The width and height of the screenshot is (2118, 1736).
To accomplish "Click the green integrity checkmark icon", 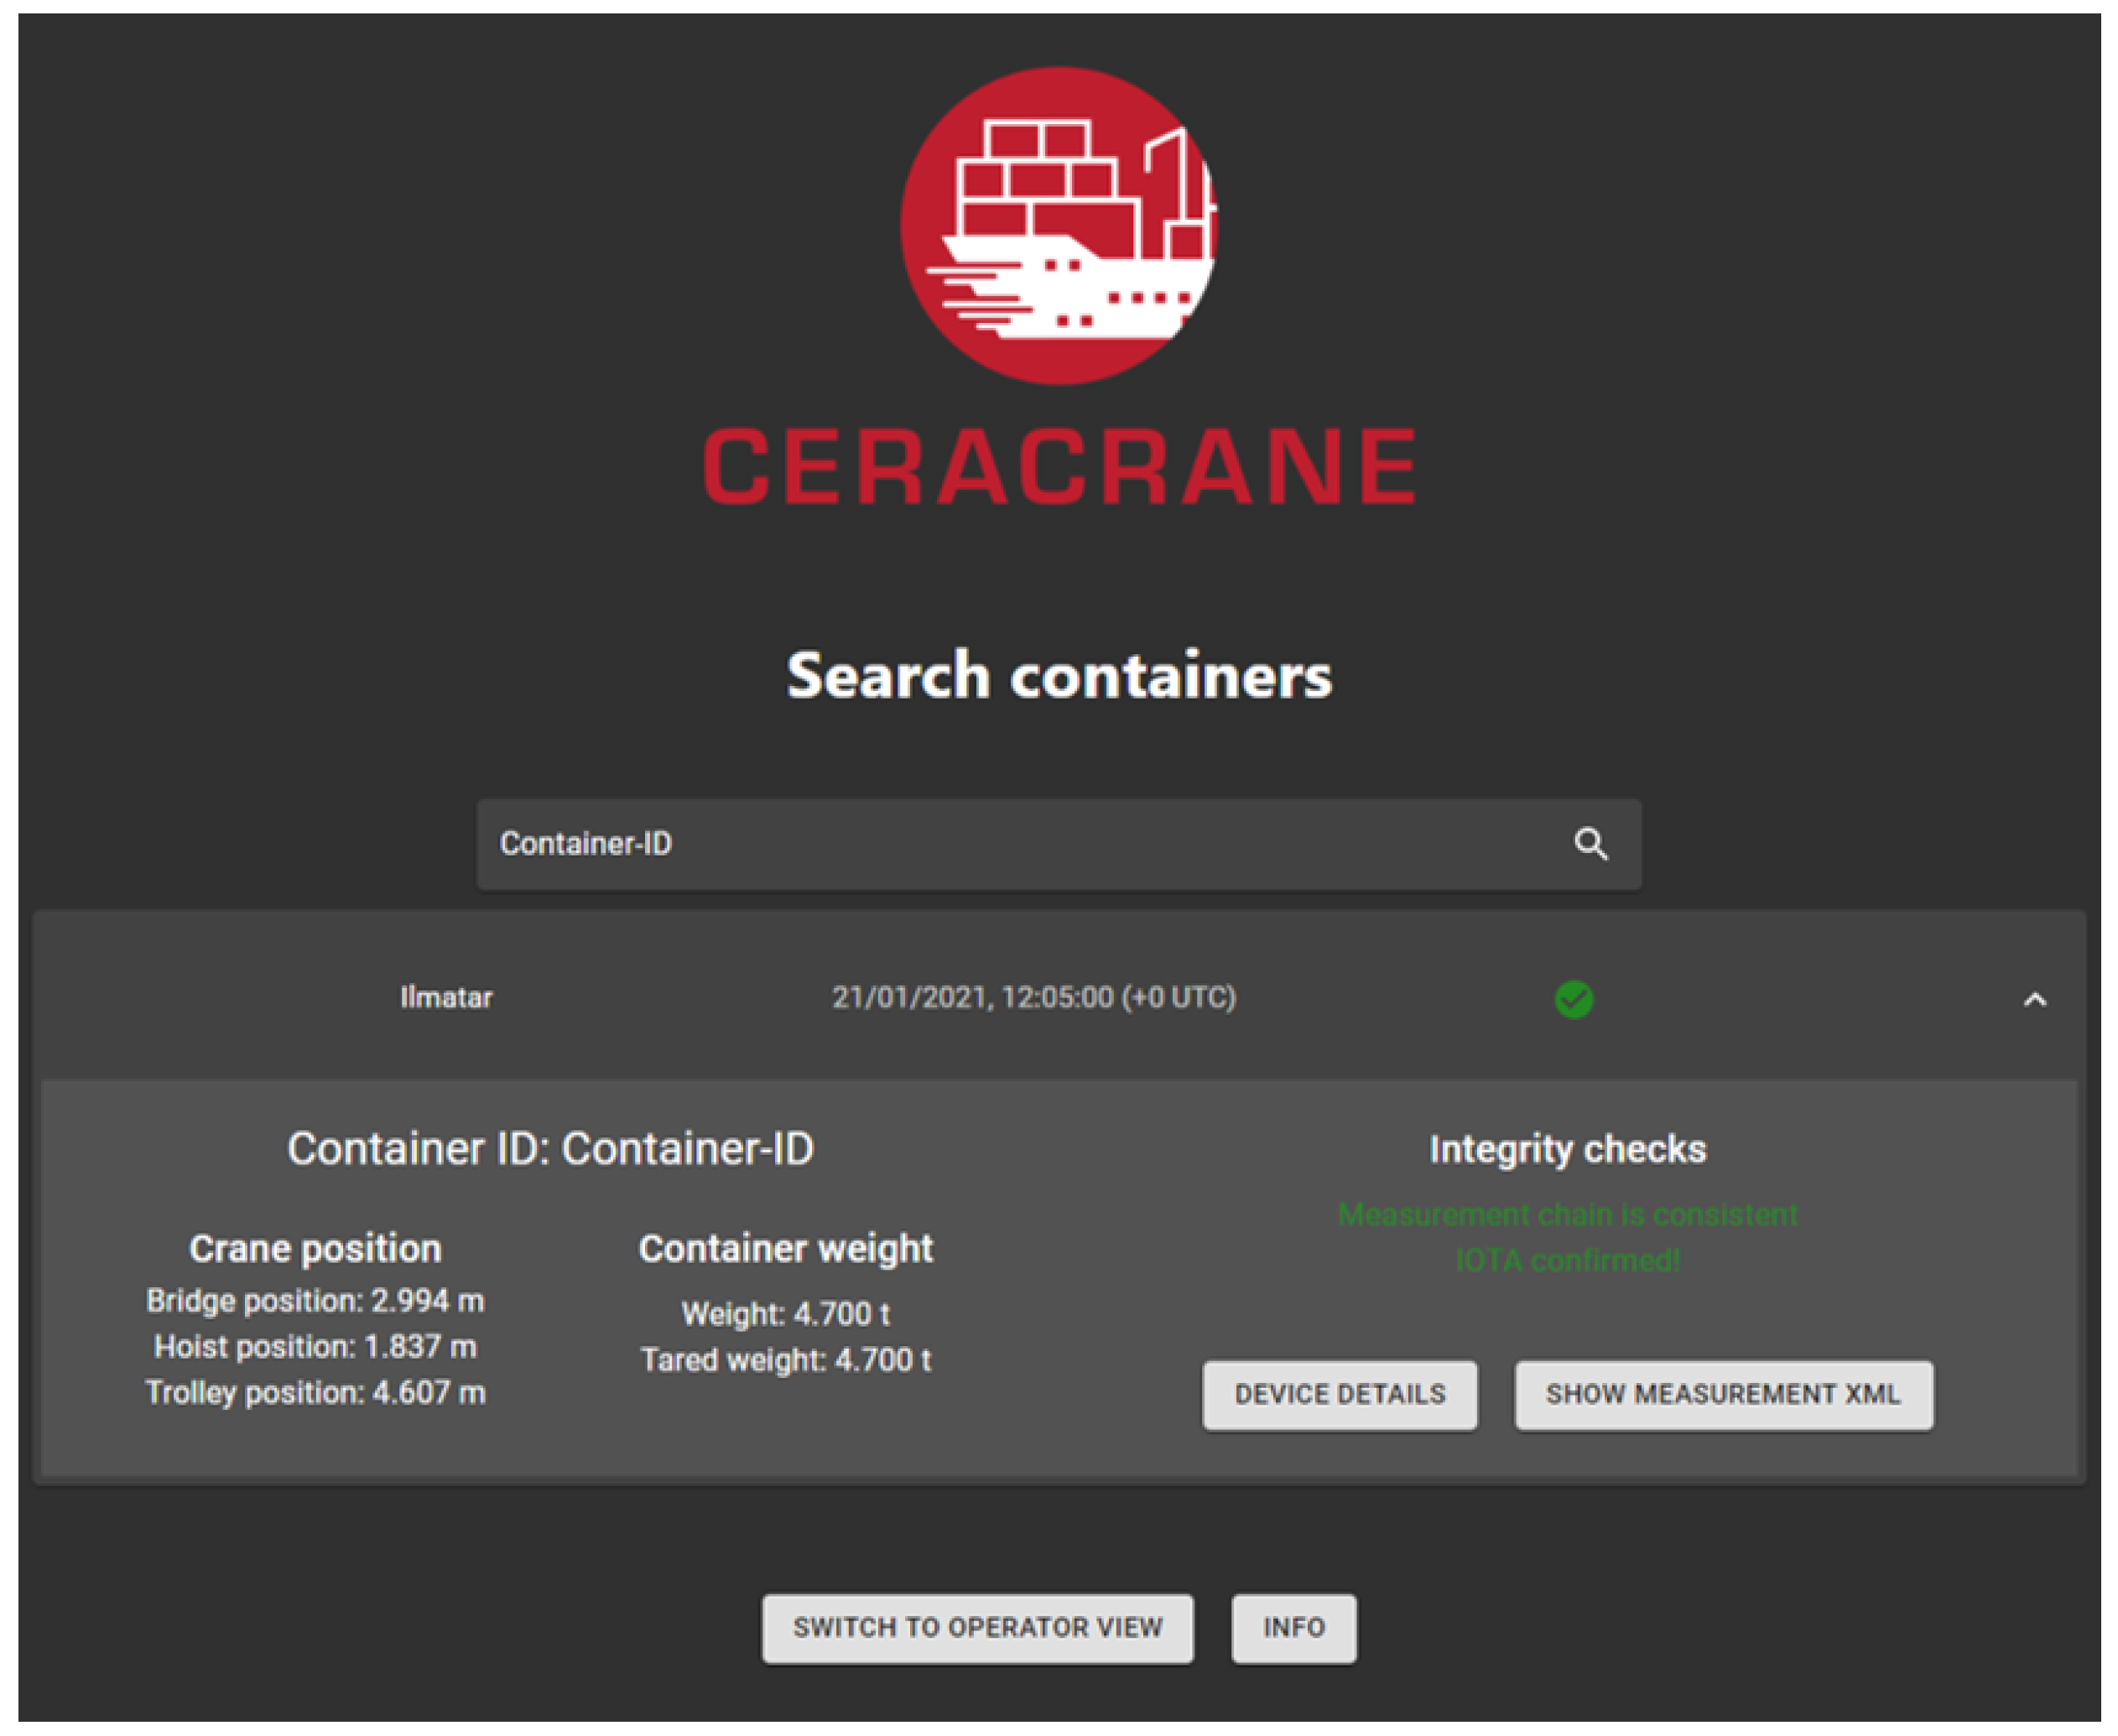I will [x=1573, y=999].
